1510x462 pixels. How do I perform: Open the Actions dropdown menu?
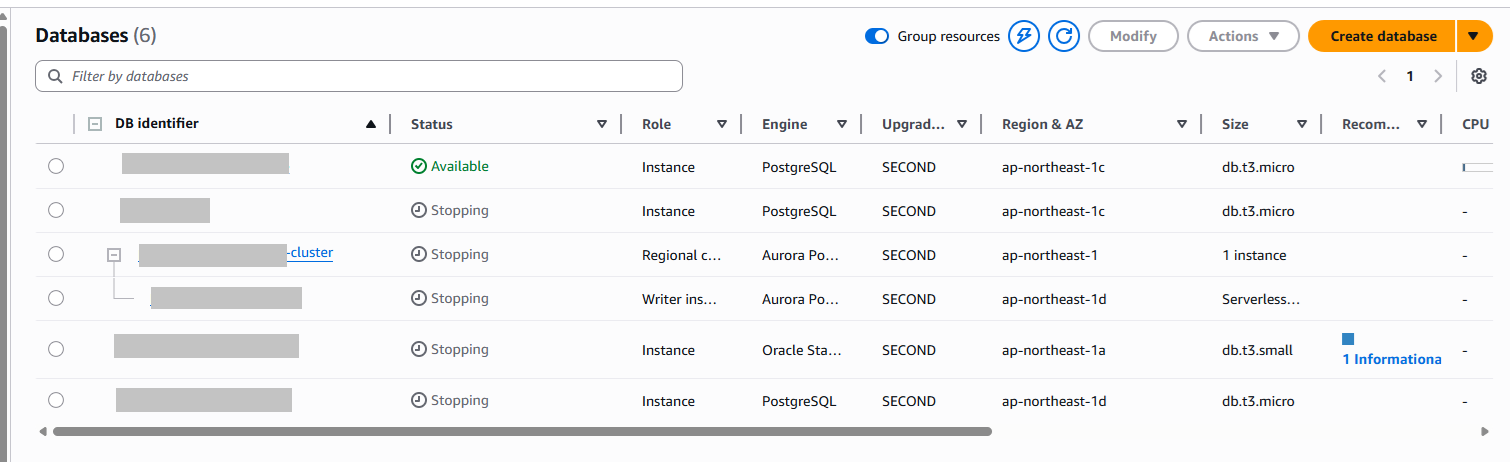[1243, 37]
